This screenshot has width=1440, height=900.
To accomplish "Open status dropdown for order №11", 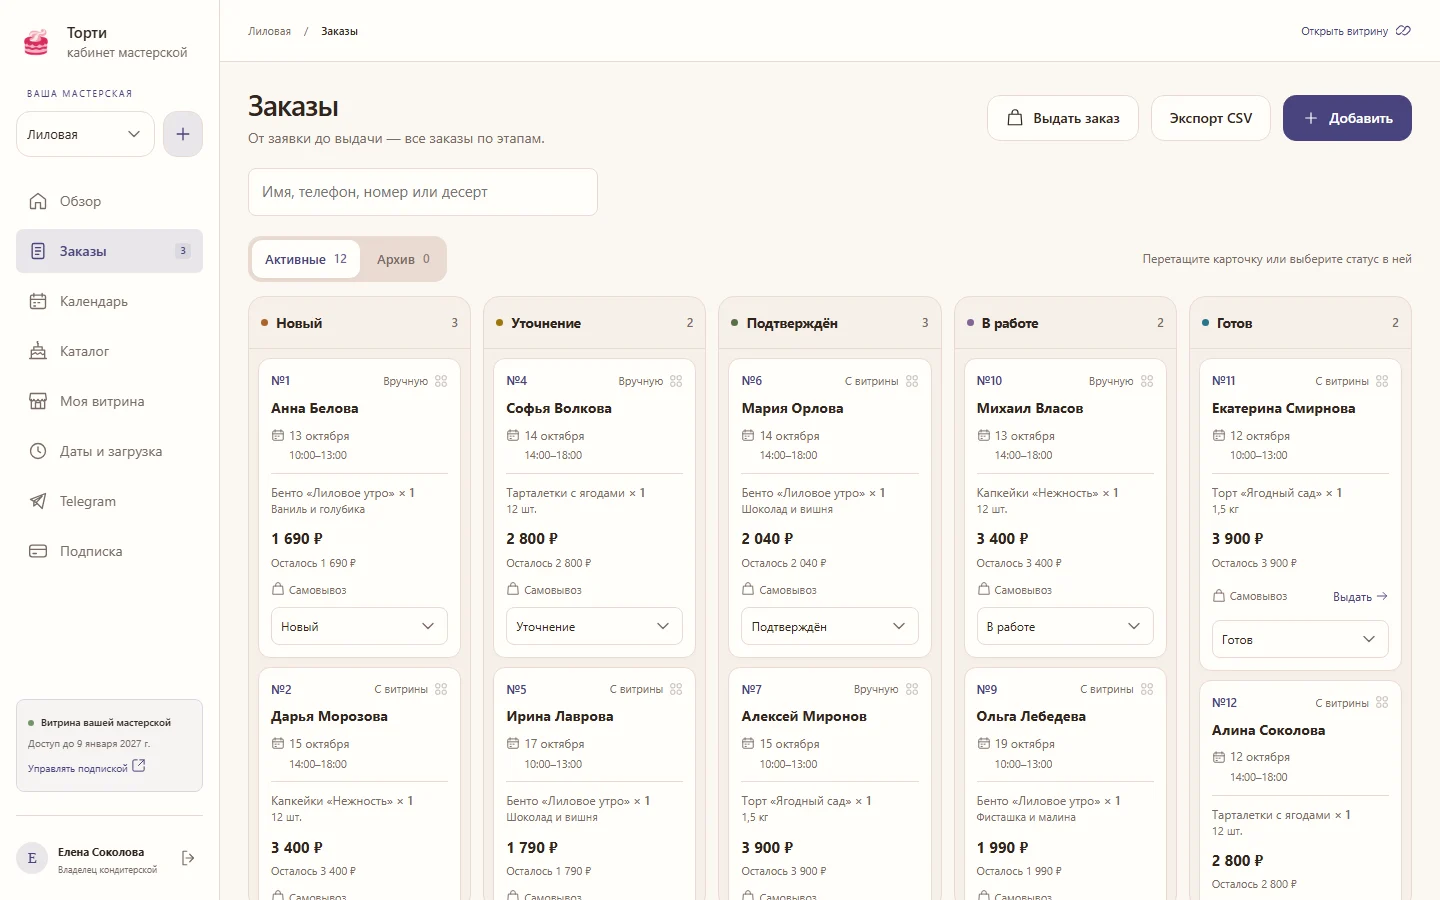I will point(1300,639).
